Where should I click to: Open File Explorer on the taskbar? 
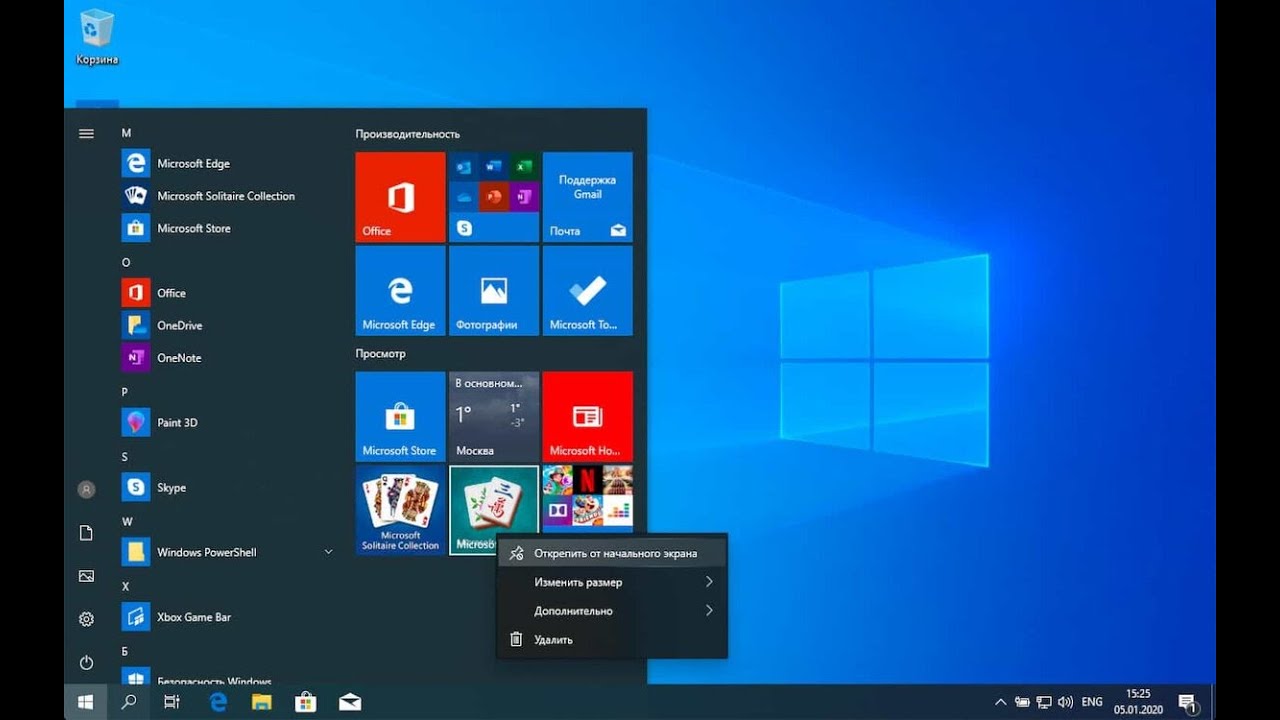tap(262, 702)
